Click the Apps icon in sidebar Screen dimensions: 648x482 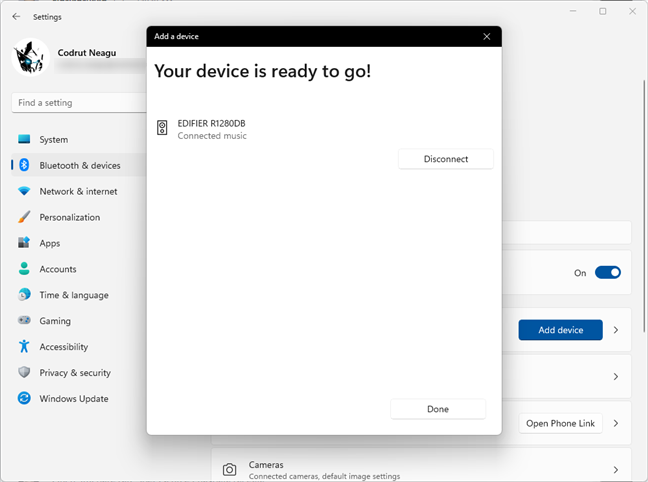tap(24, 243)
